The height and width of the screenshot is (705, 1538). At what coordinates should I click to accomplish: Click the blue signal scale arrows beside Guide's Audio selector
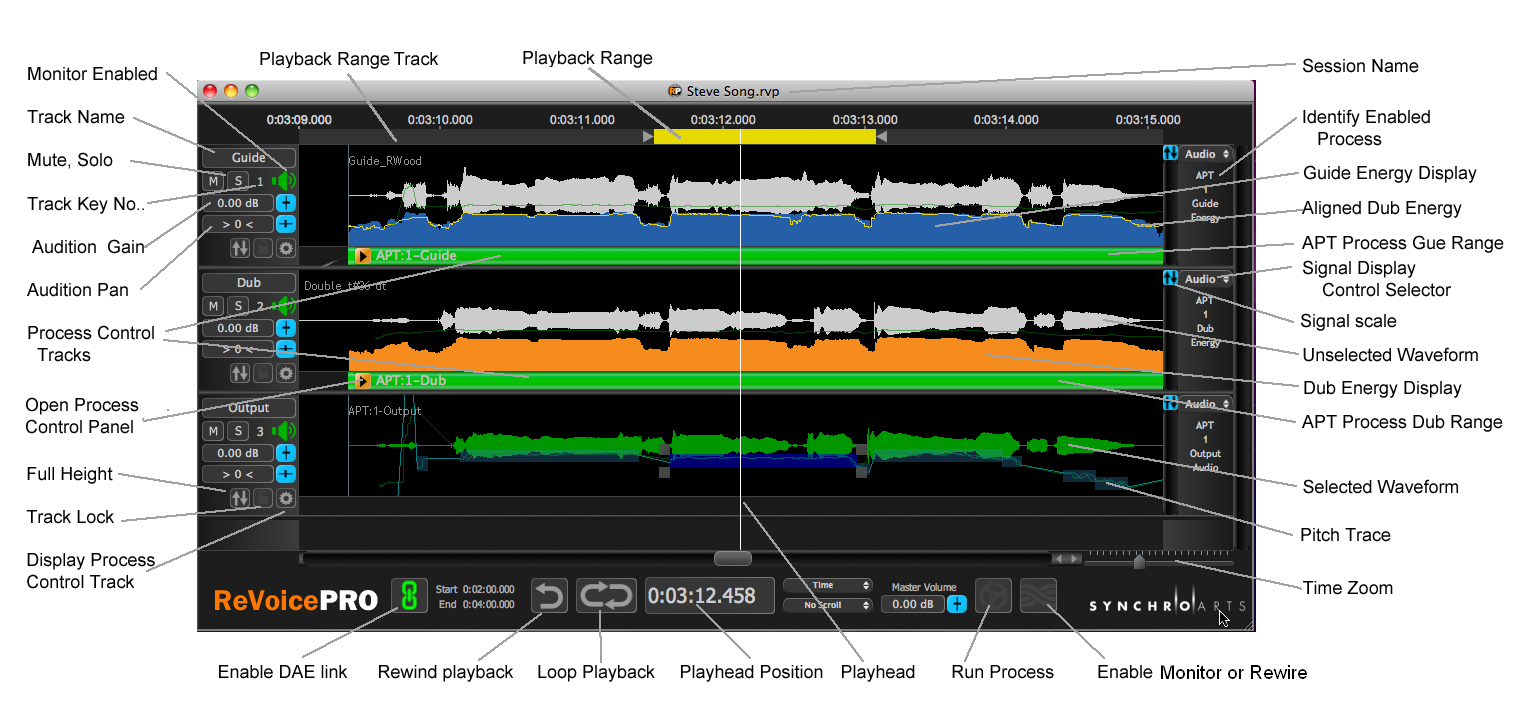[1170, 154]
